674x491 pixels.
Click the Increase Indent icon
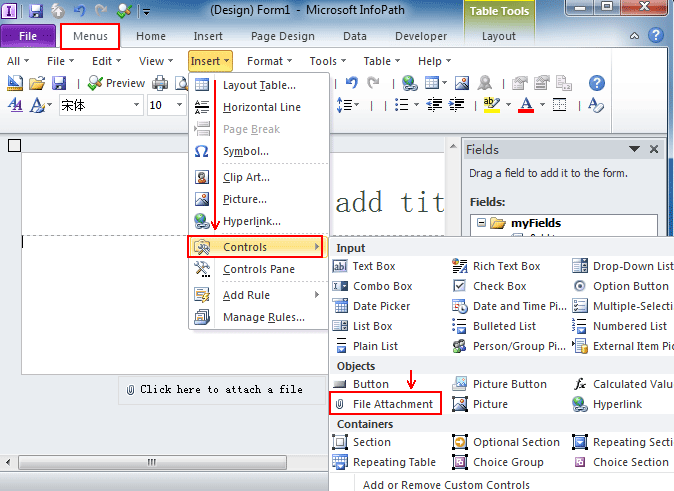pyautogui.click(x=456, y=105)
